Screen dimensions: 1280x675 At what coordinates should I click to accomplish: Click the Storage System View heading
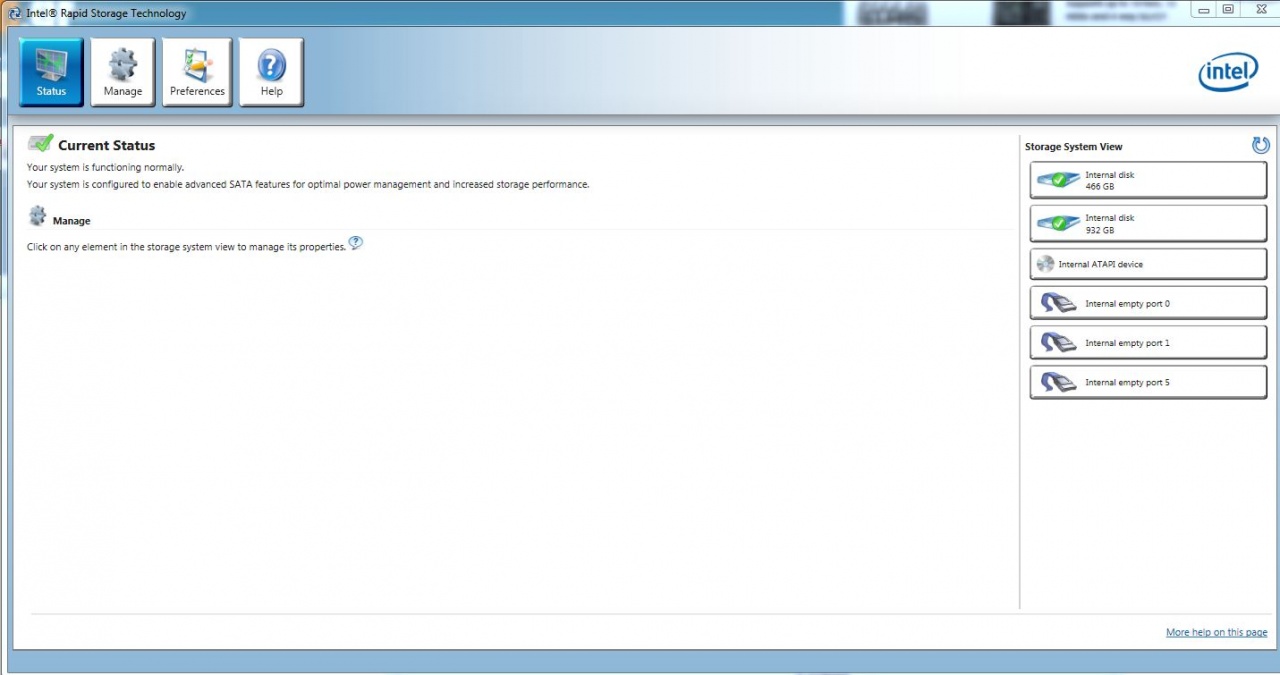tap(1073, 147)
